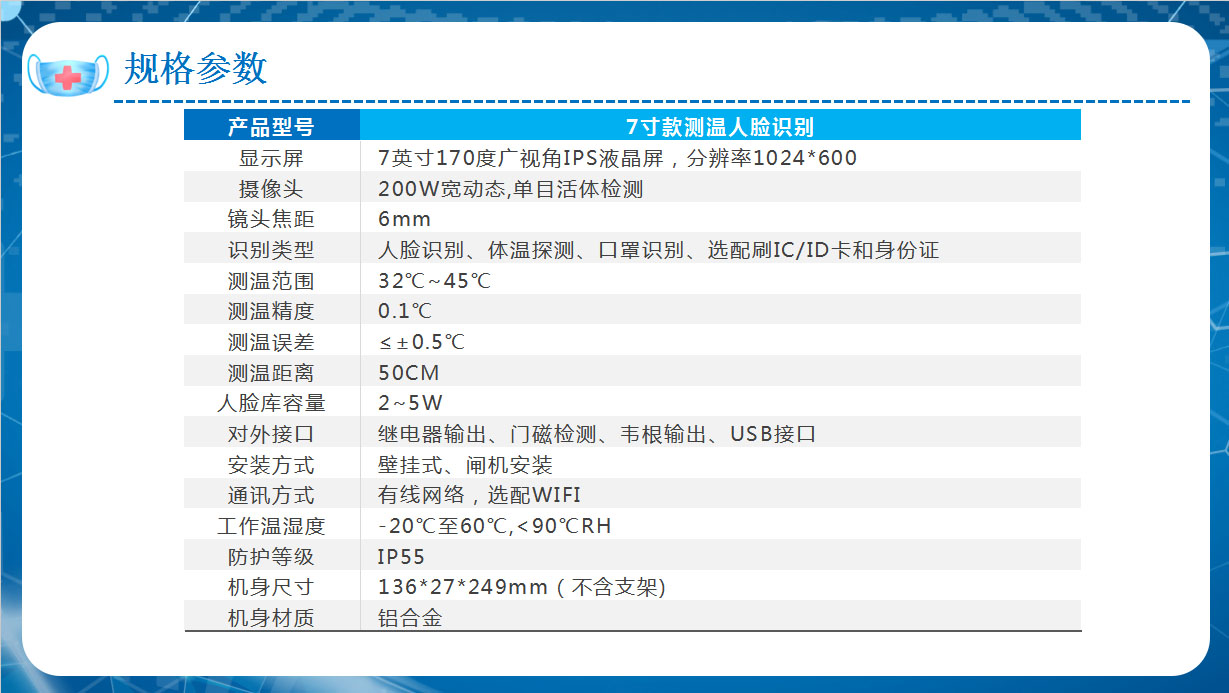Select the 防护等级 row label
The height and width of the screenshot is (693, 1229).
click(x=271, y=557)
